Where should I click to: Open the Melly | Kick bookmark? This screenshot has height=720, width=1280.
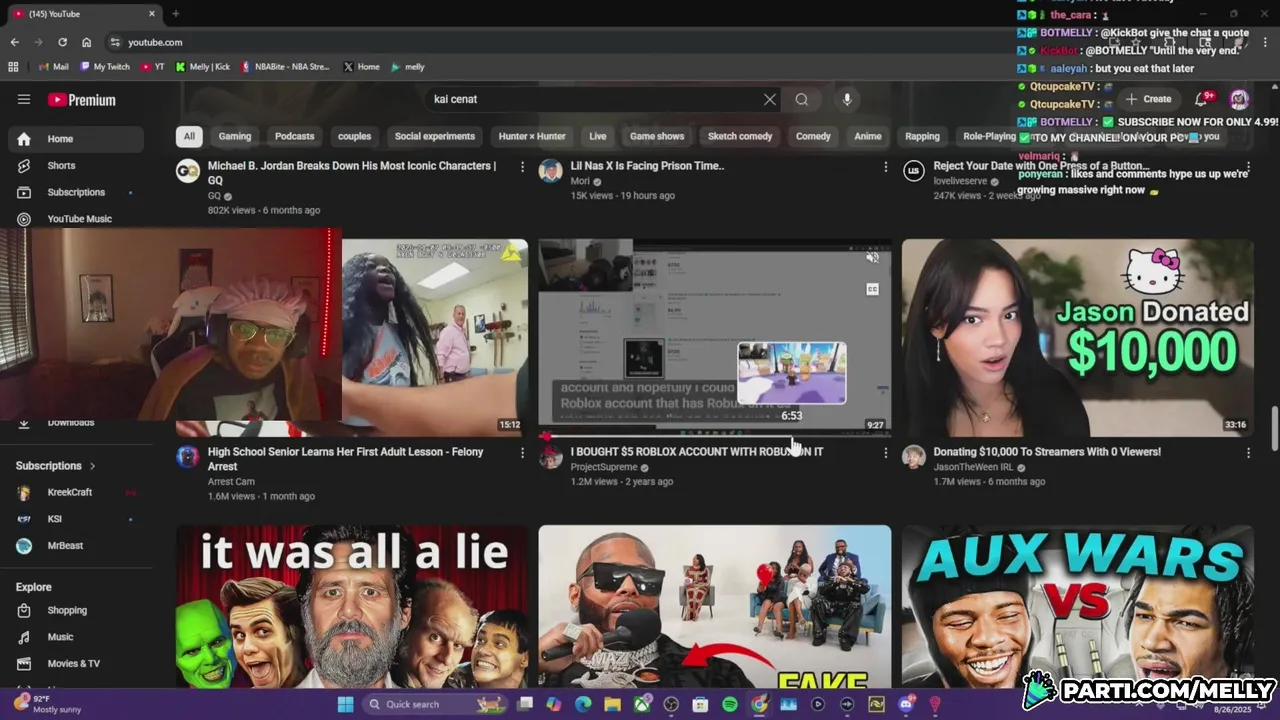tap(203, 67)
